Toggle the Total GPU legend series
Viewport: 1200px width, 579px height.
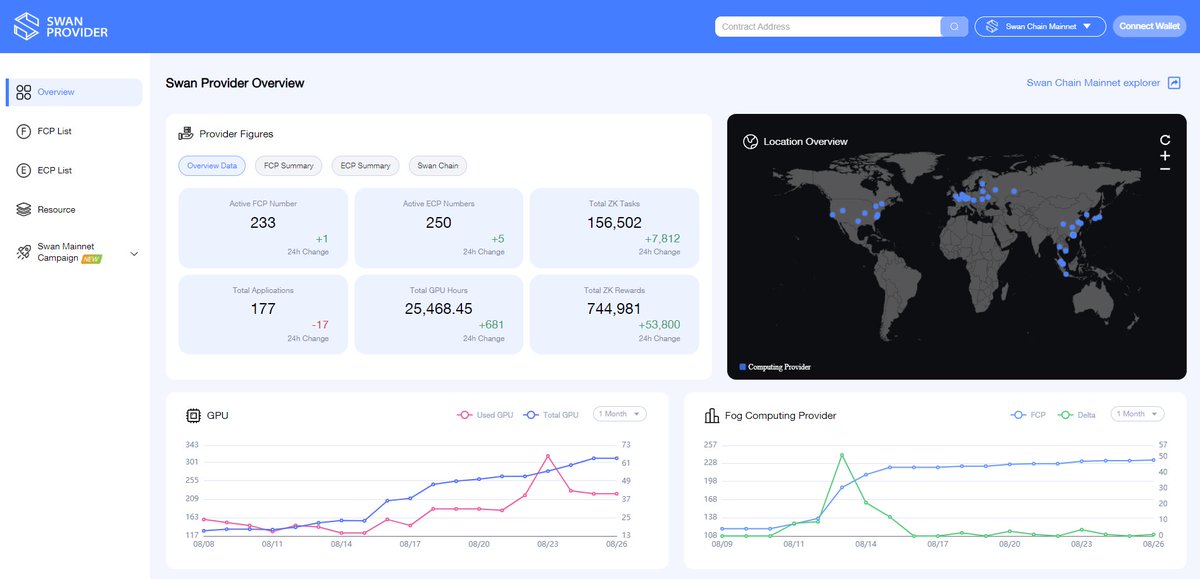551,414
